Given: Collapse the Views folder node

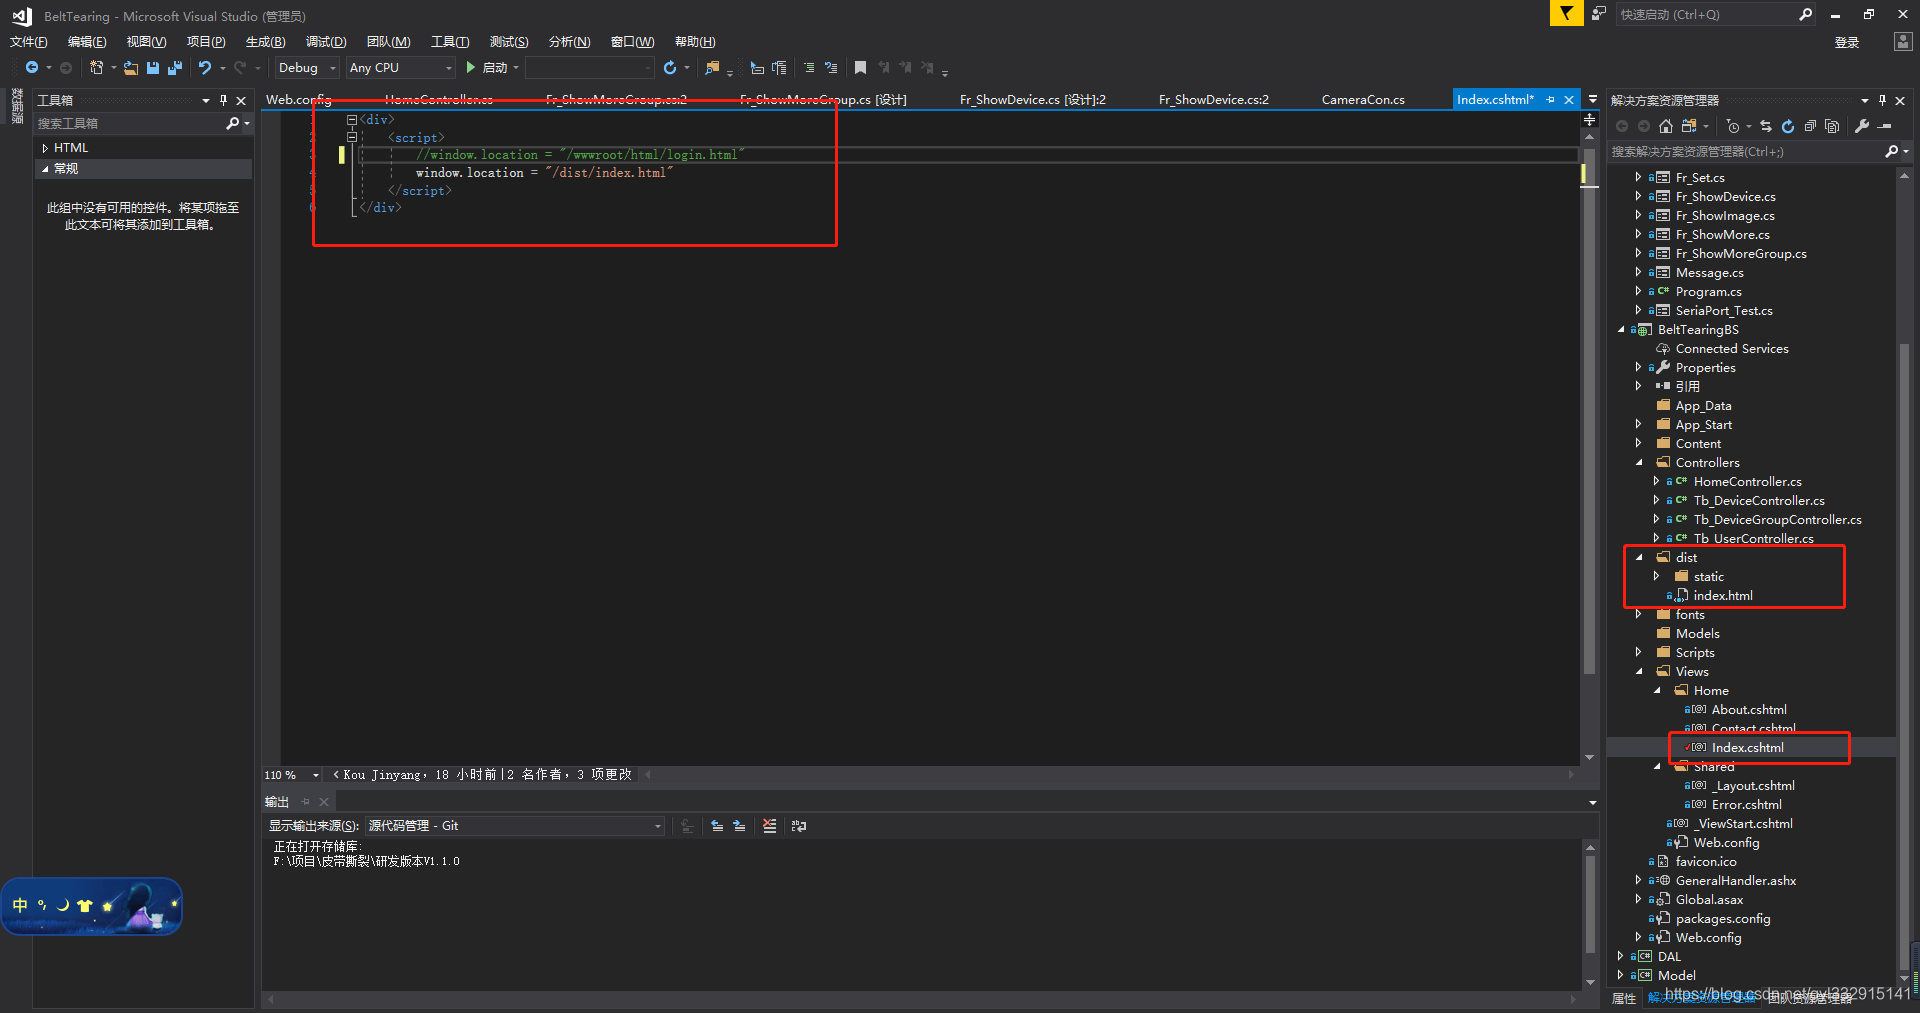Looking at the screenshot, I should 1639,672.
